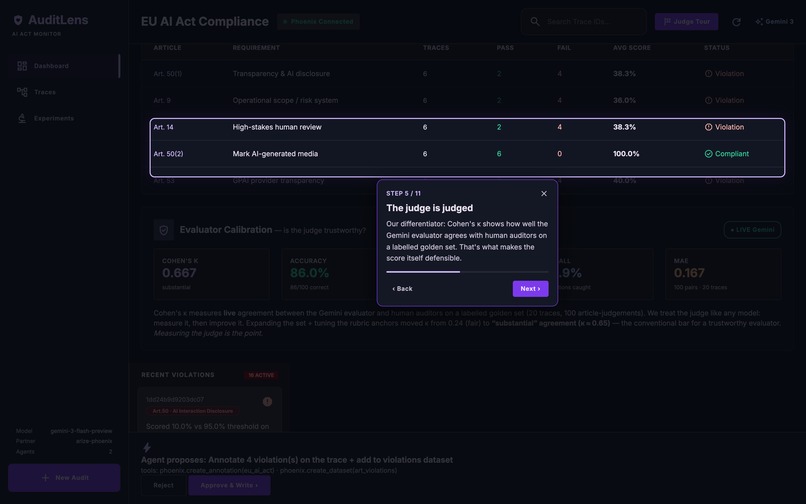The image size is (806, 504).
Task: Reject the agent proposal
Action: coord(163,485)
